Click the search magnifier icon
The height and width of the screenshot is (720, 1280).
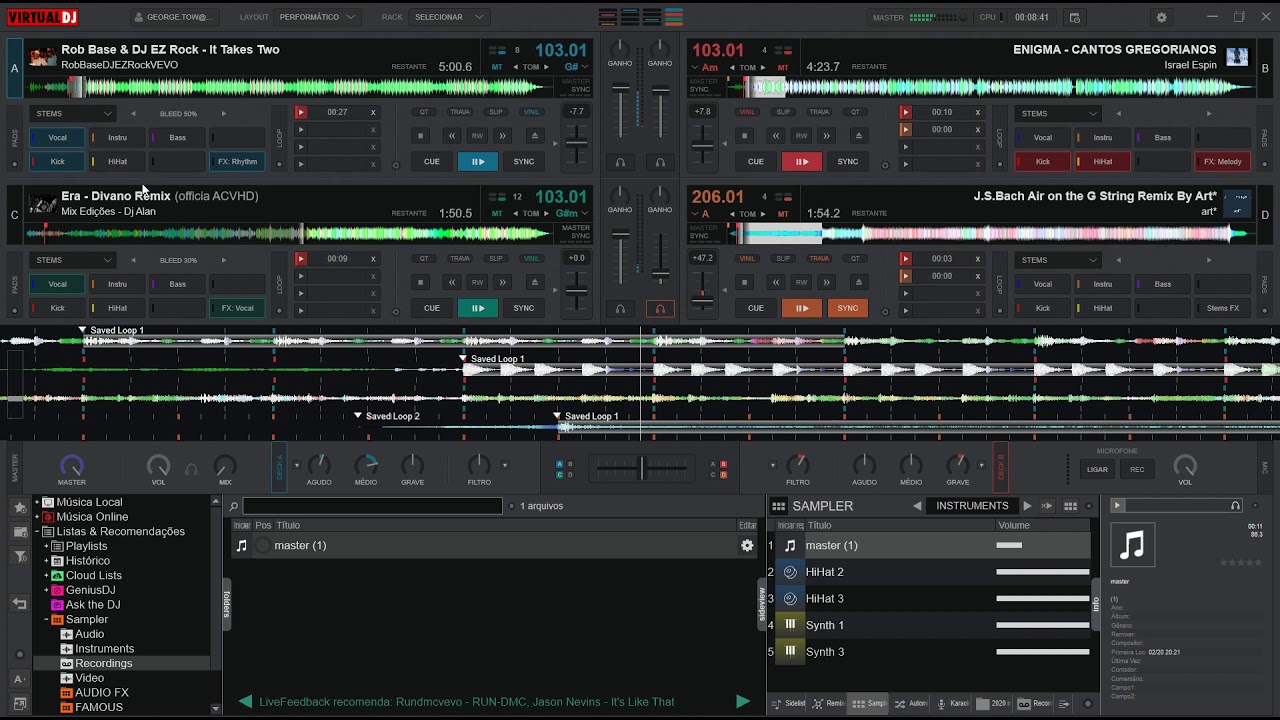pyautogui.click(x=233, y=506)
